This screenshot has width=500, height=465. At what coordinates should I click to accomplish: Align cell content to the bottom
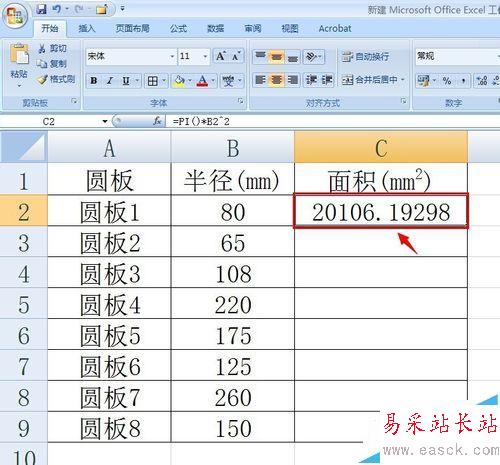292,57
